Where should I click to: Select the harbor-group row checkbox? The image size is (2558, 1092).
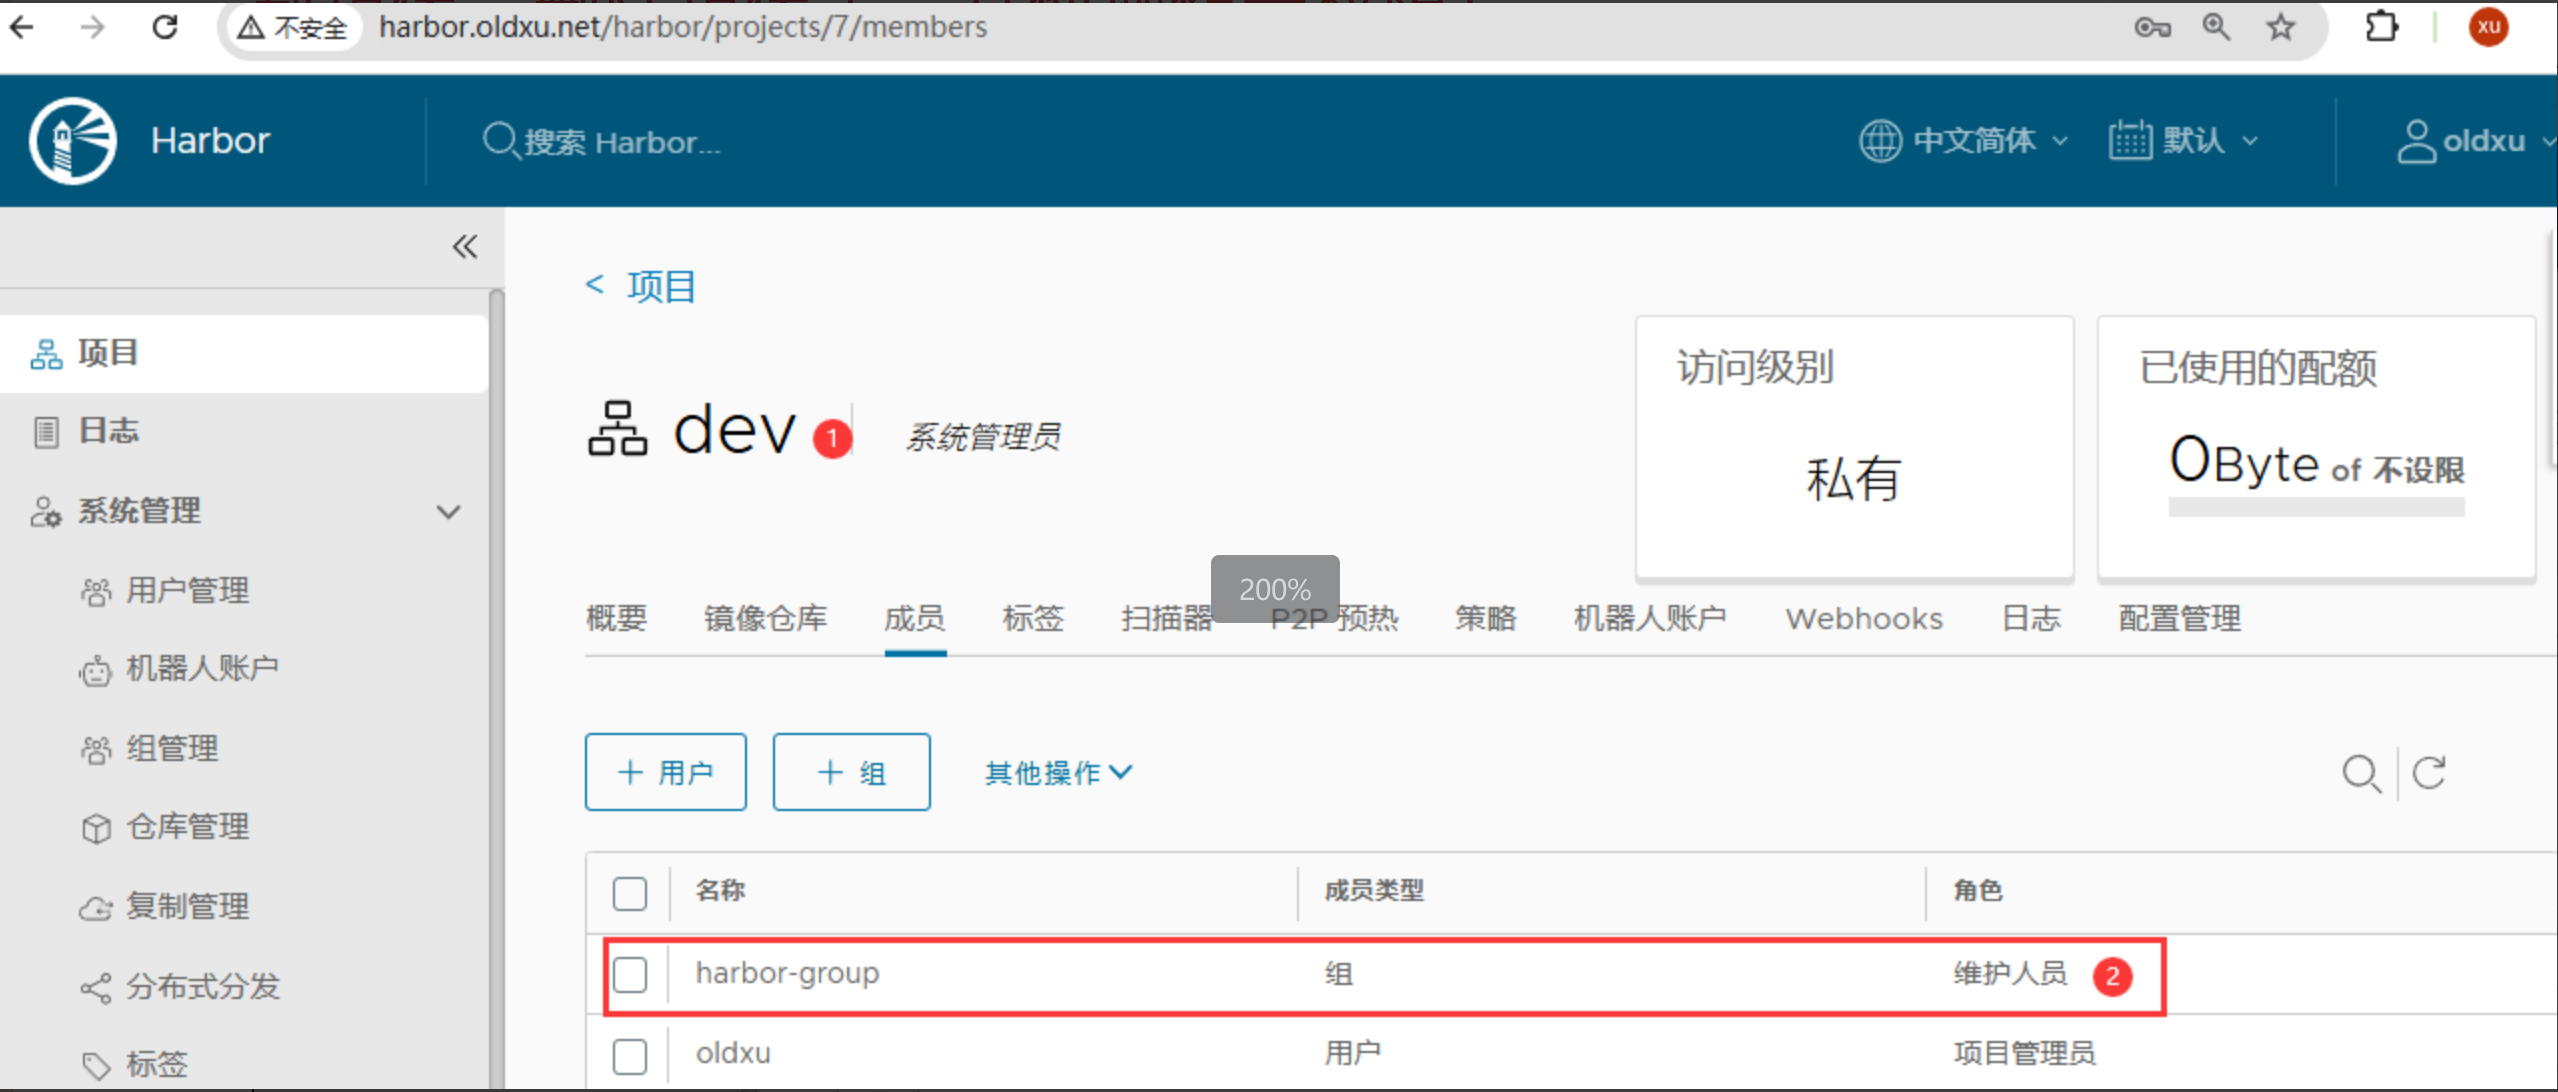click(x=630, y=974)
